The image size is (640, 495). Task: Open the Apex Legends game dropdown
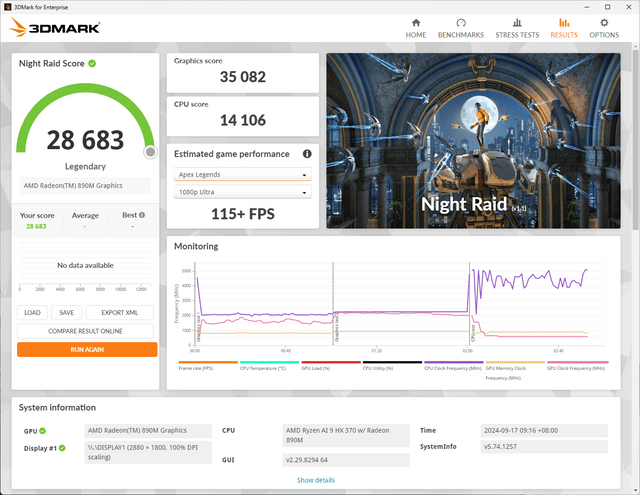point(243,174)
